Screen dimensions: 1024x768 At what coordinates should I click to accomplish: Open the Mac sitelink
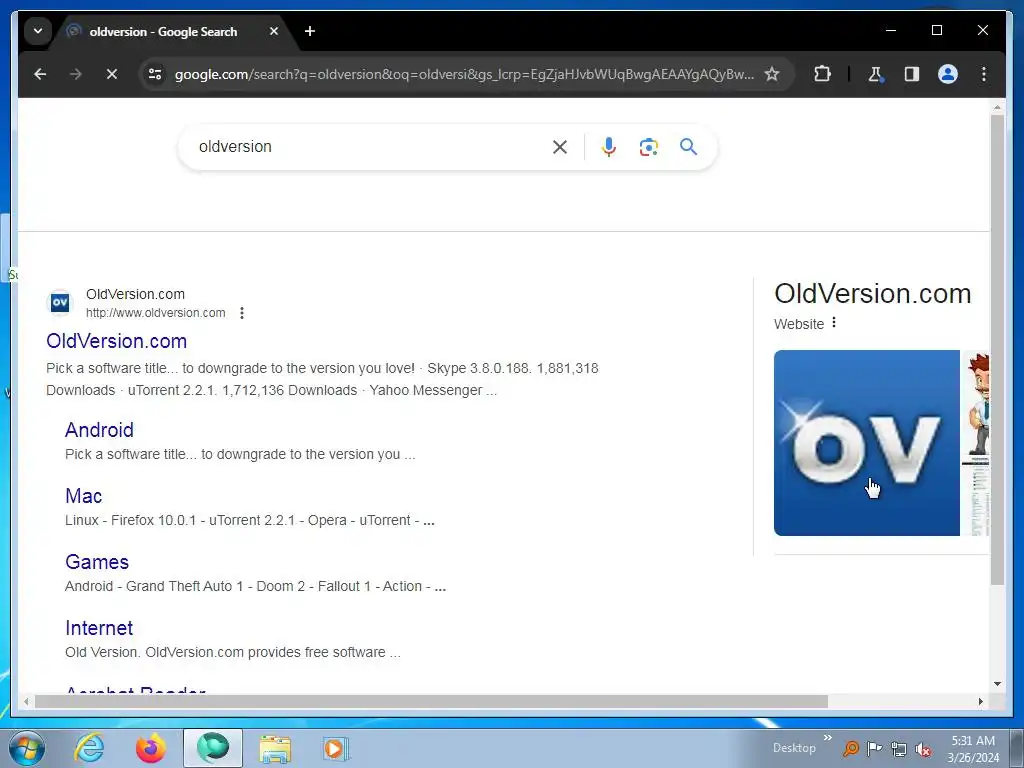[84, 496]
